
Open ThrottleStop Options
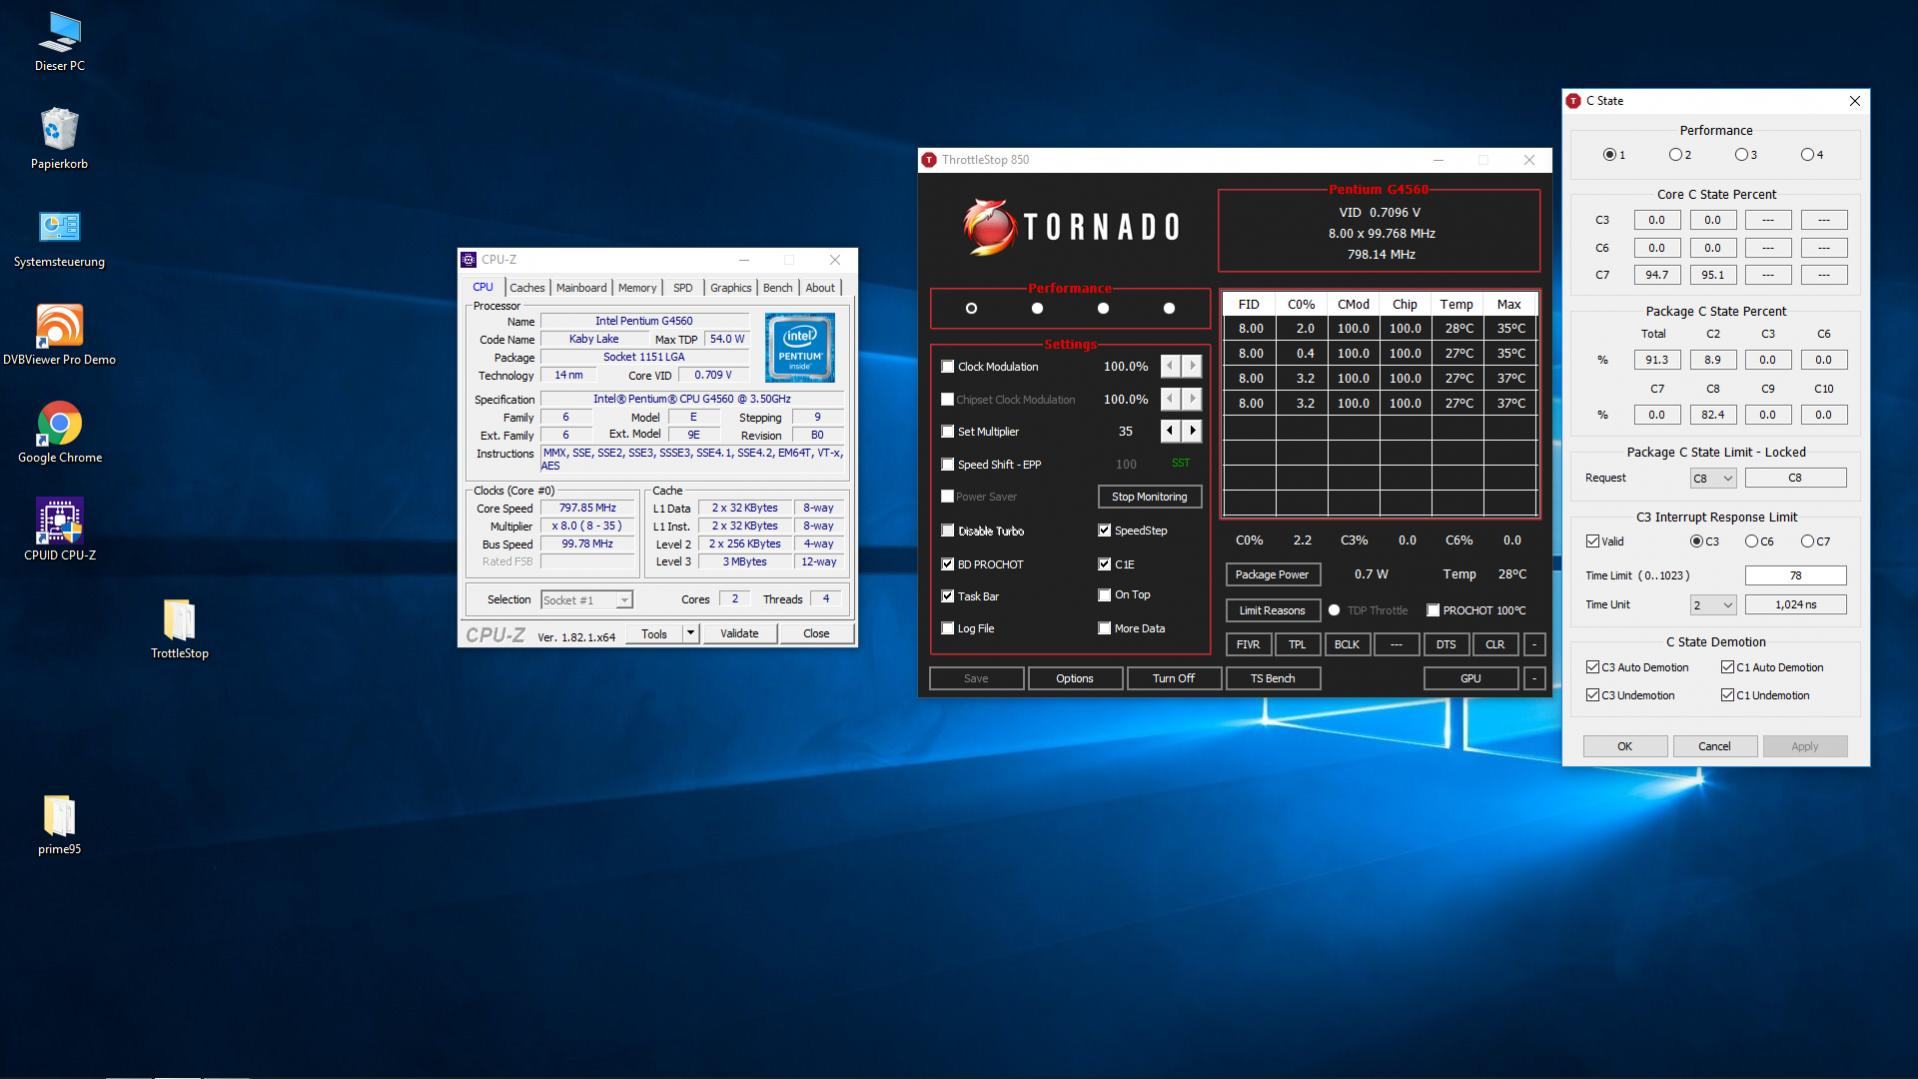1074,679
